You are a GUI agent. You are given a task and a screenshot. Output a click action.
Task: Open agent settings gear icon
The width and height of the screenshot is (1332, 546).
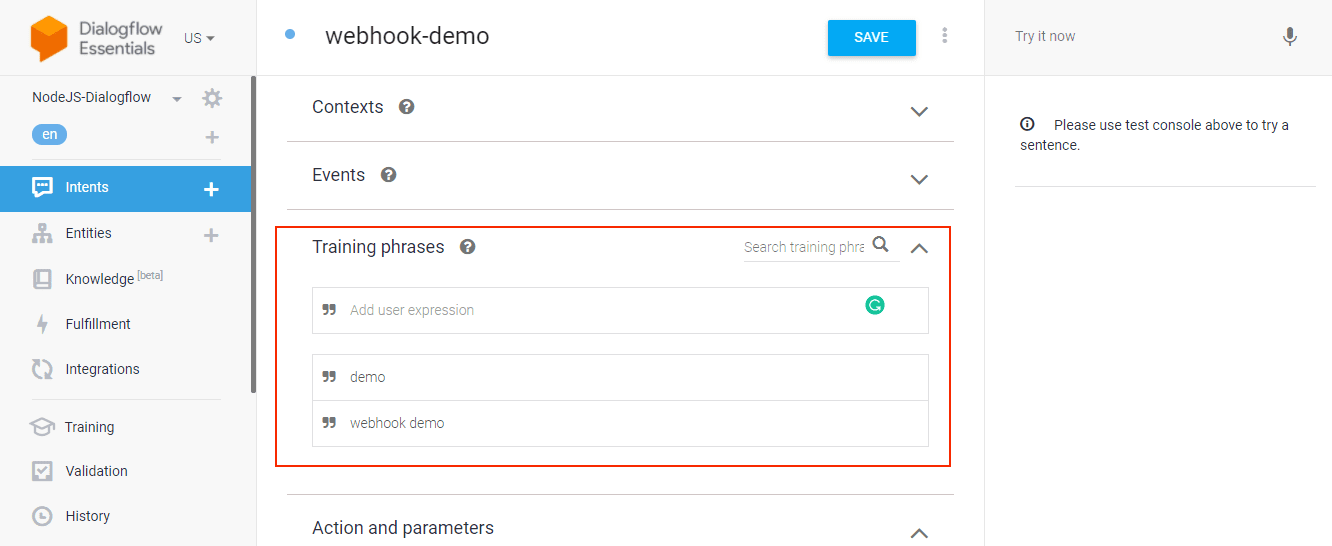coord(212,98)
